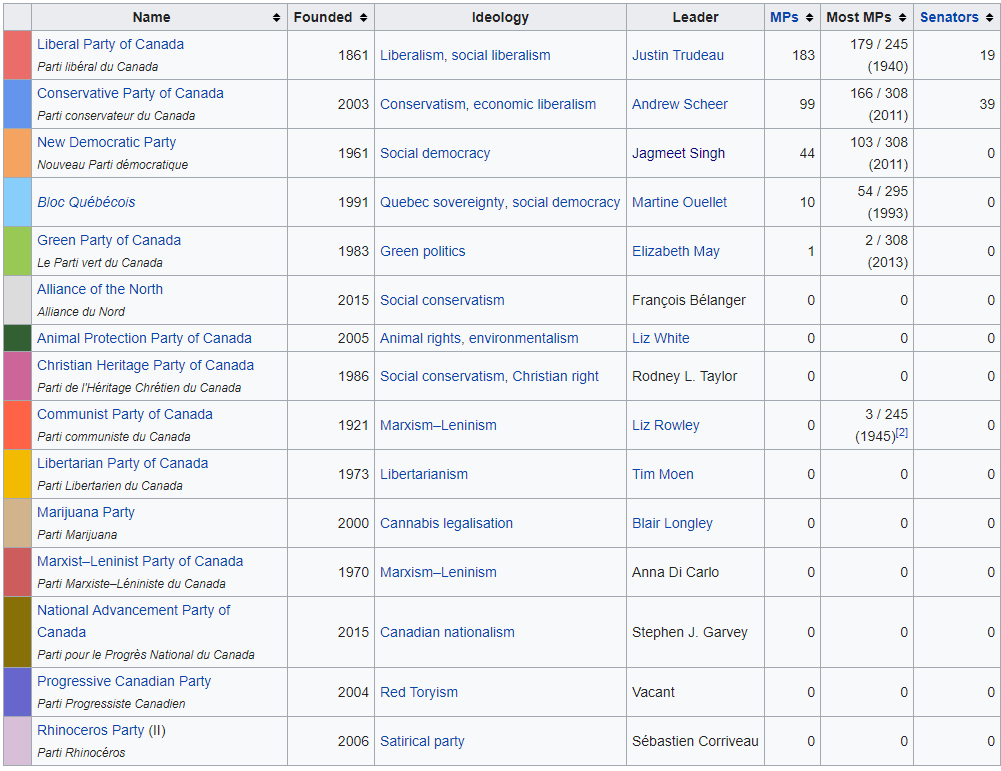Open Libertarian Party of Canada link
The width and height of the screenshot is (1001, 771).
coord(123,464)
